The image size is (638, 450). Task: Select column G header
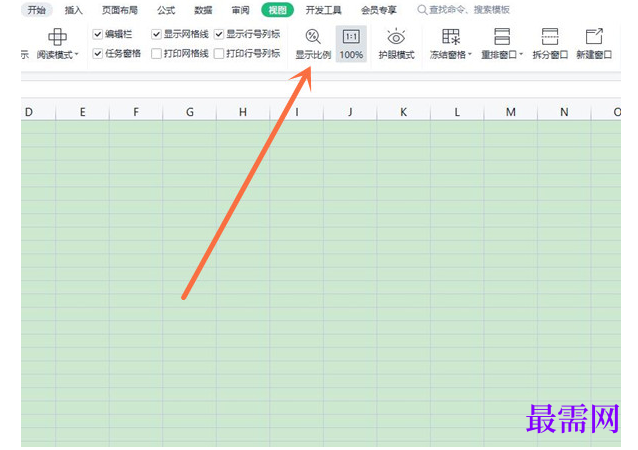pyautogui.click(x=190, y=112)
